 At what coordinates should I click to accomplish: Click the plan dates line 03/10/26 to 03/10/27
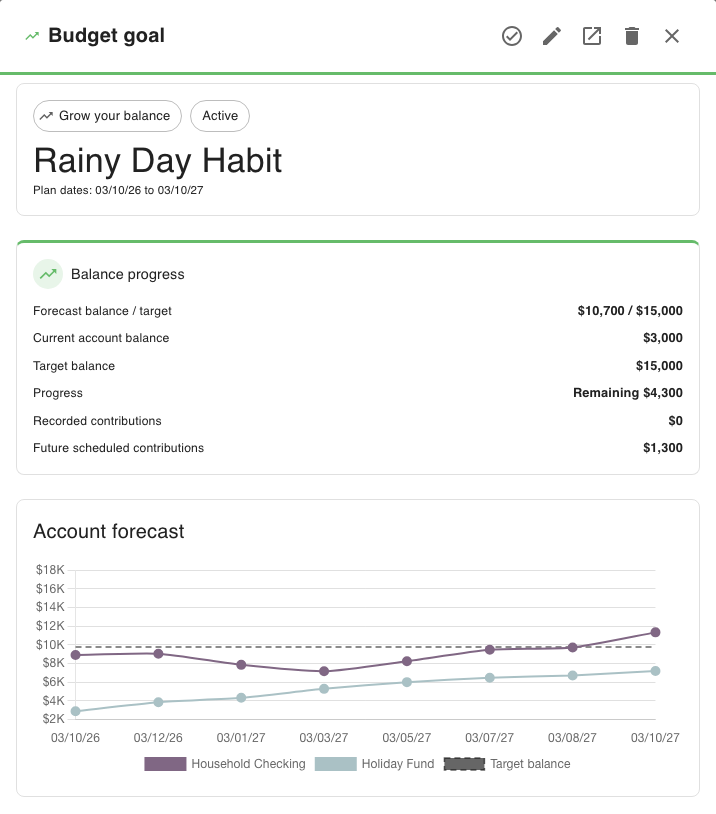(x=118, y=191)
